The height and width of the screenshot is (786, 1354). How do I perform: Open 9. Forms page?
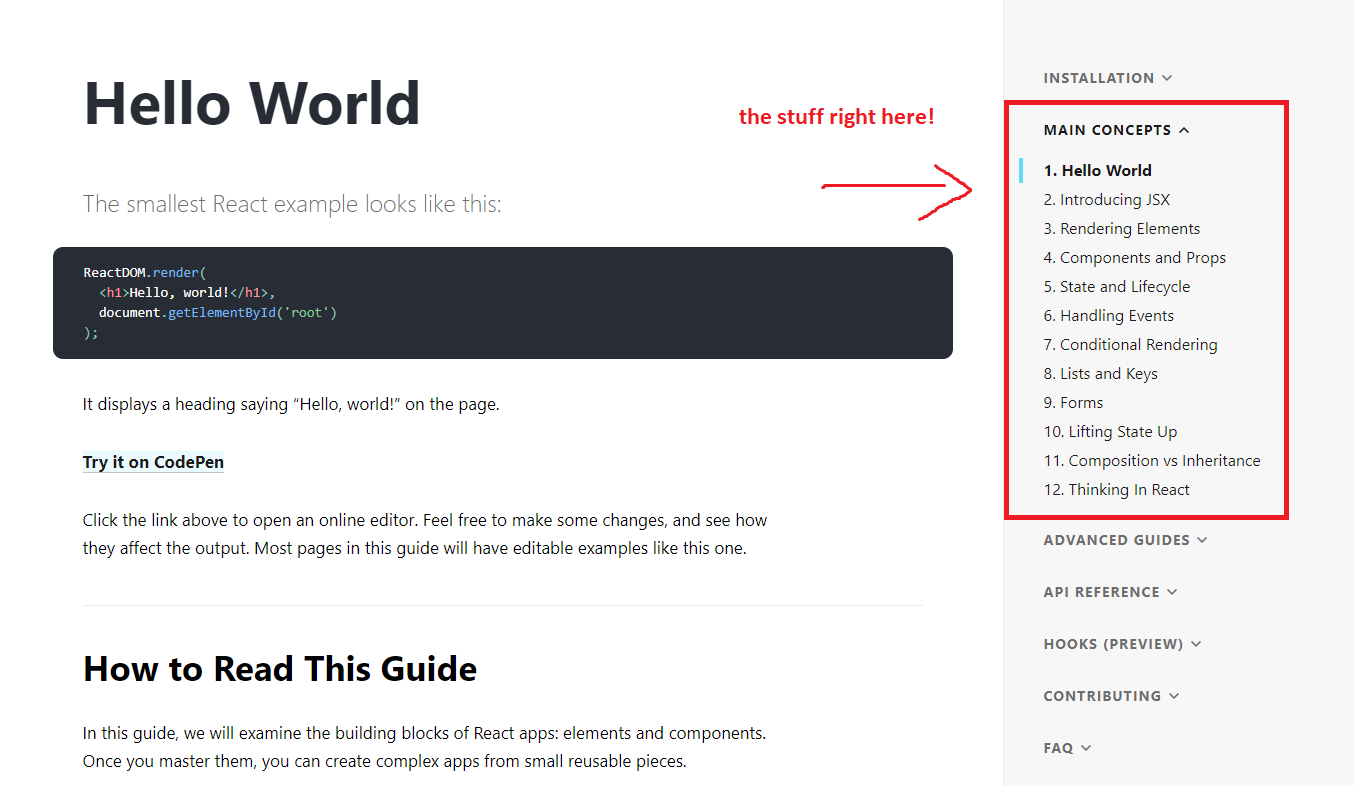tap(1073, 402)
